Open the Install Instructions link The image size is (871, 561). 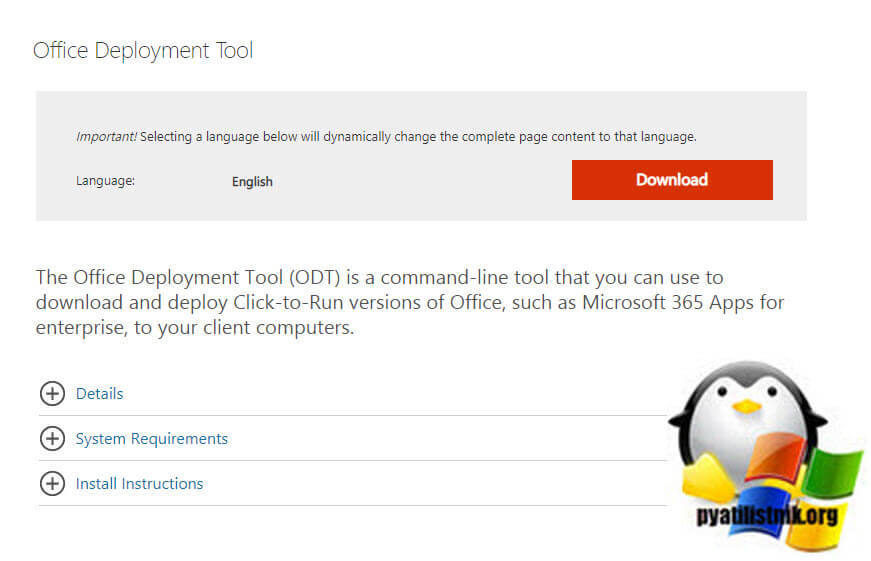(x=139, y=484)
